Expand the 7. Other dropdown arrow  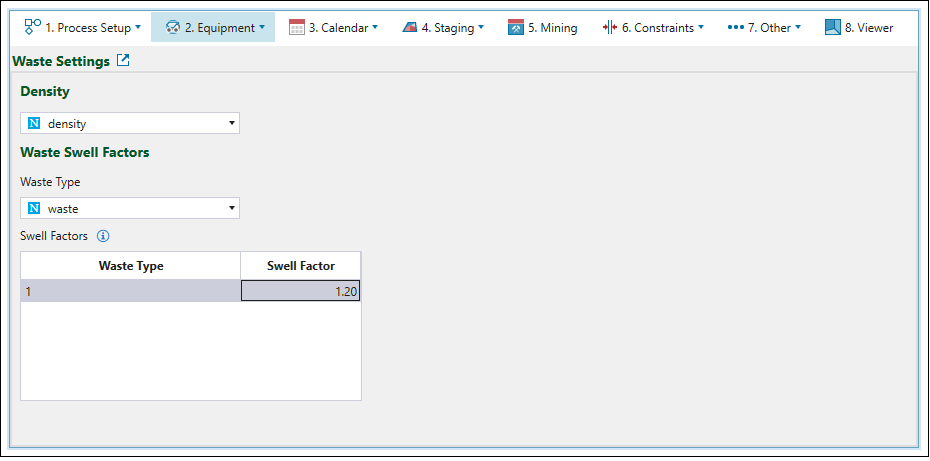click(x=798, y=27)
